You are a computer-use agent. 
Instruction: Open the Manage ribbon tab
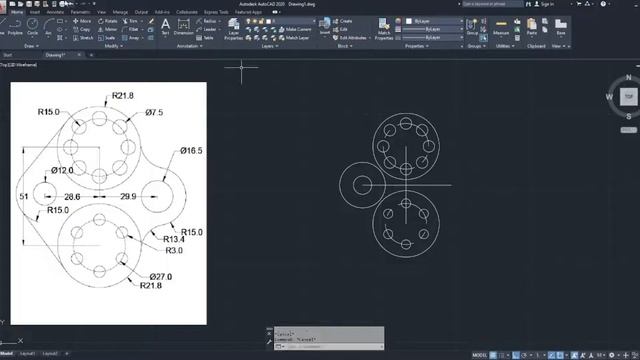click(x=120, y=12)
